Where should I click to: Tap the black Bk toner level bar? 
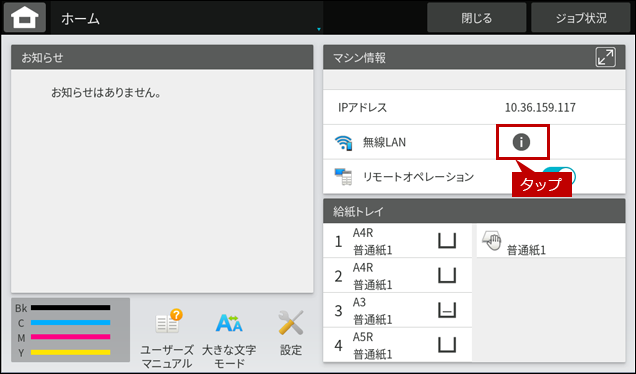pos(71,308)
